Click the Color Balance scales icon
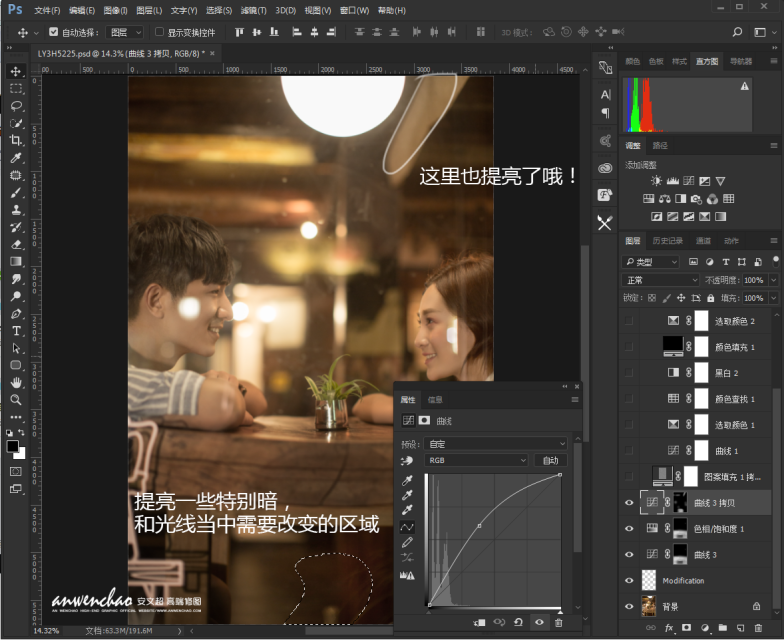 click(664, 199)
